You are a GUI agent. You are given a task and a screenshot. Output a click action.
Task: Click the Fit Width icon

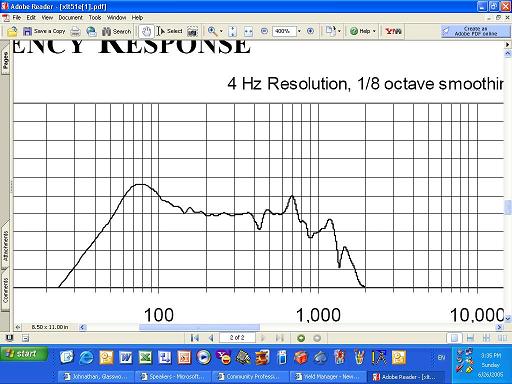248,31
